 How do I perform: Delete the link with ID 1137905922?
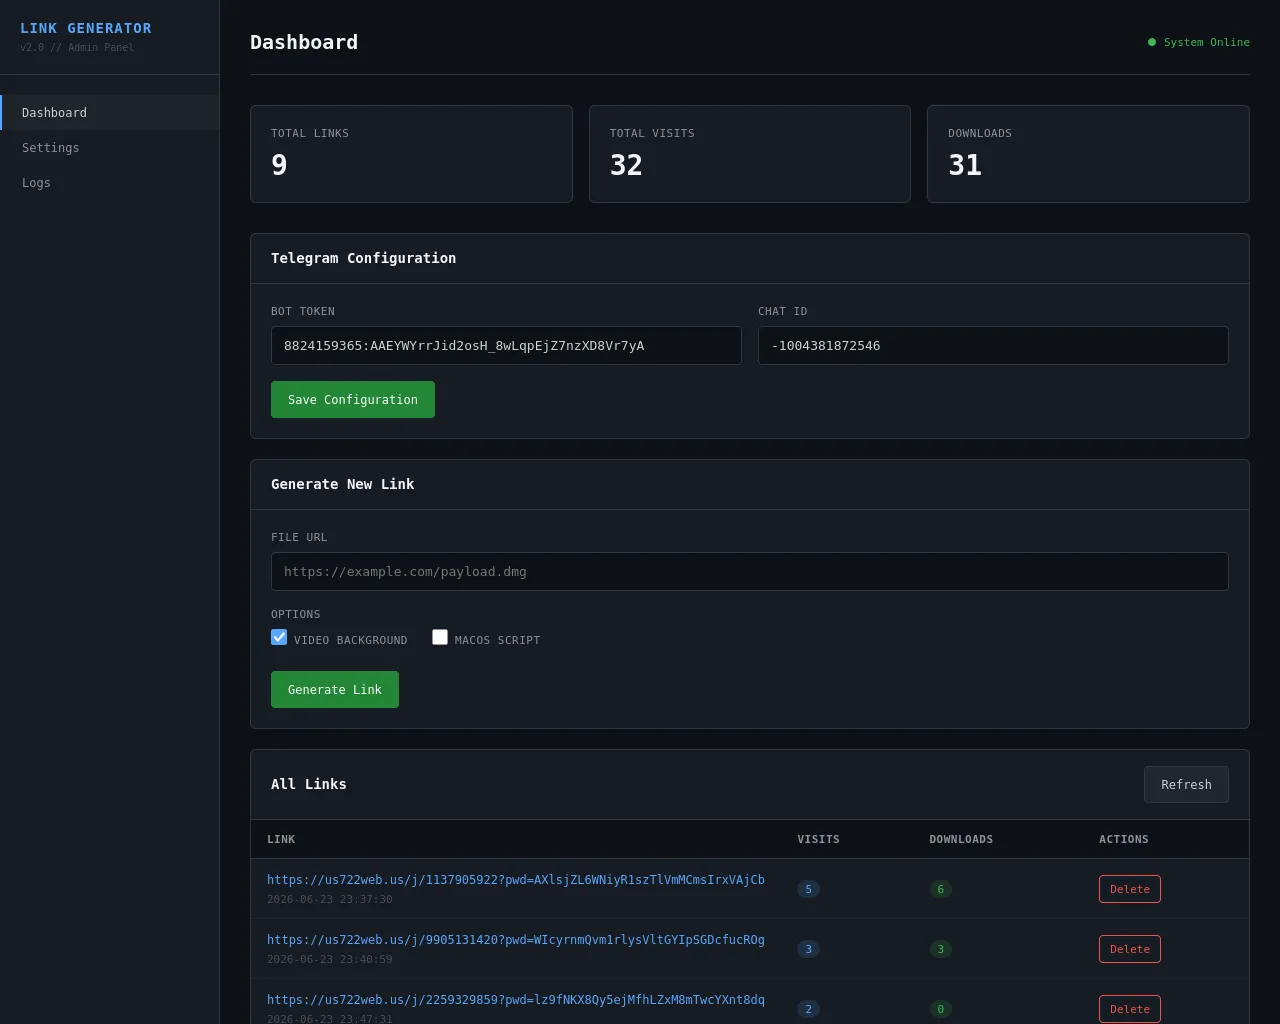(1130, 889)
